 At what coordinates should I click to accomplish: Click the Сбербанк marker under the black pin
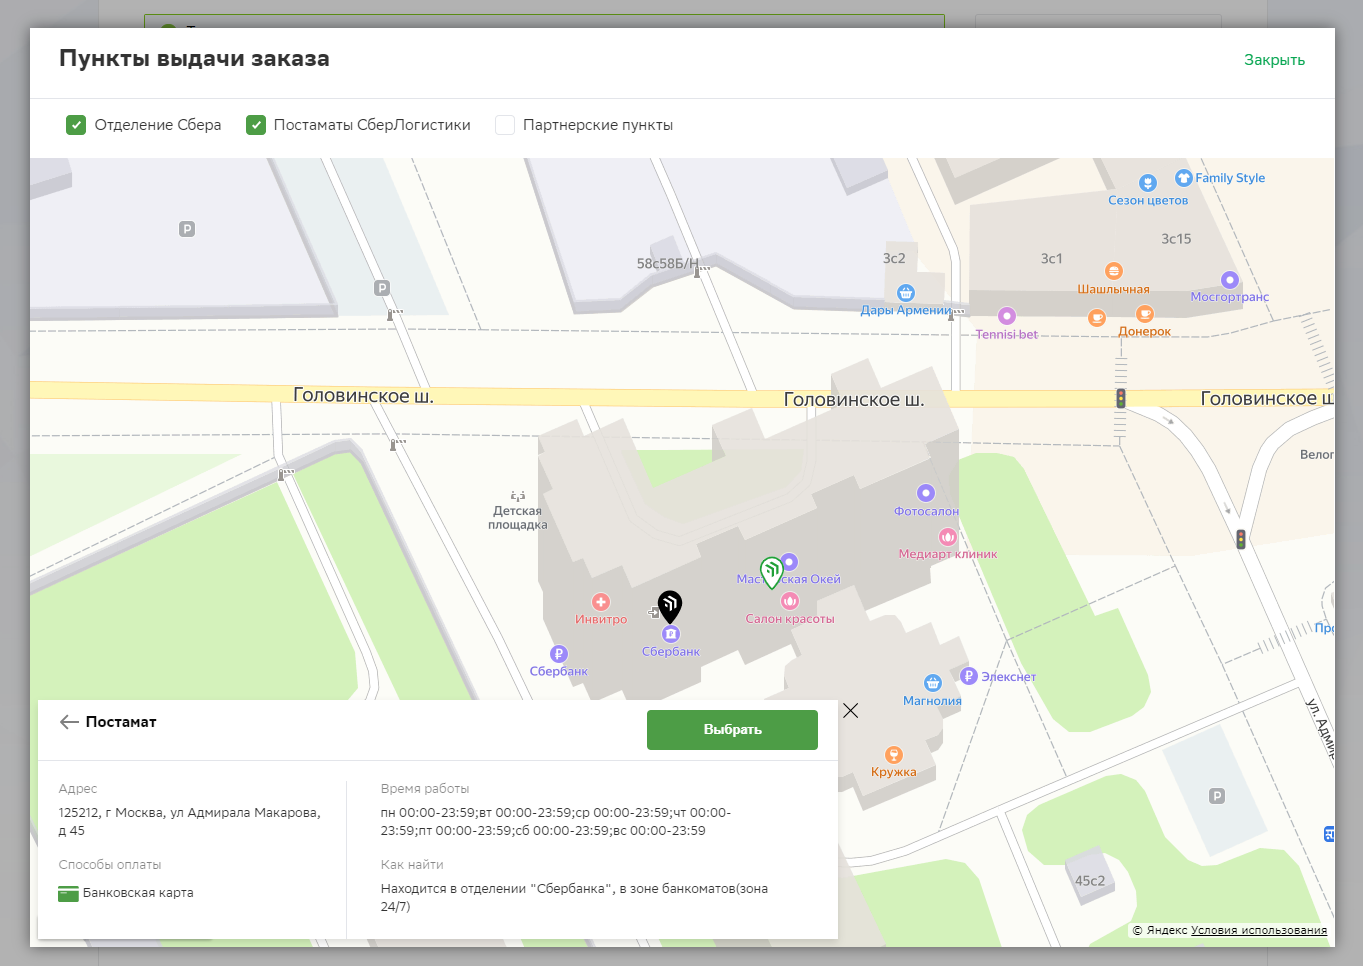pyautogui.click(x=671, y=634)
